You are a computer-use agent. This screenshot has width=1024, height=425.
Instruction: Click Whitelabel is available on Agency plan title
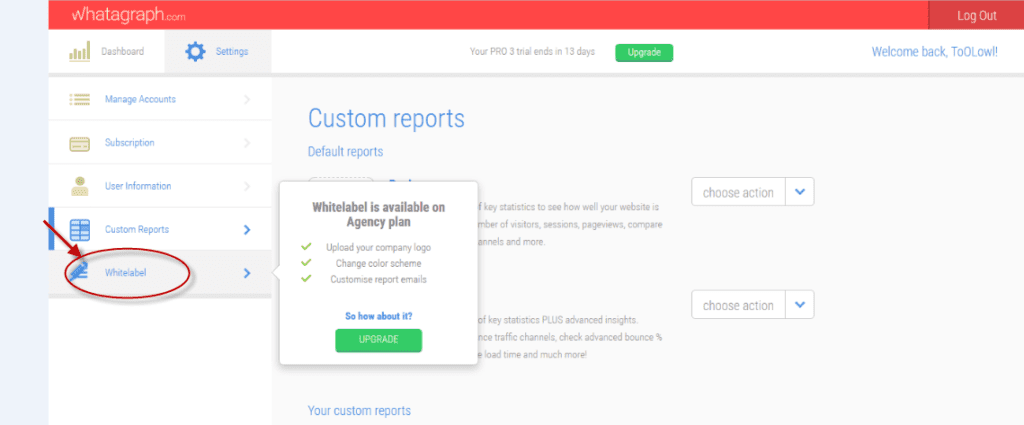point(379,214)
